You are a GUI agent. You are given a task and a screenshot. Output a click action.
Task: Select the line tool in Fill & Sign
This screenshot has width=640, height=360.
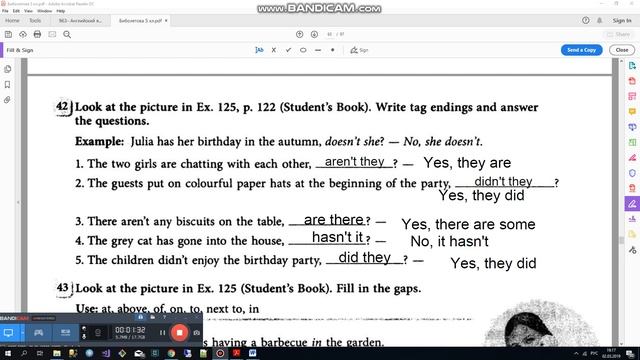coord(318,50)
